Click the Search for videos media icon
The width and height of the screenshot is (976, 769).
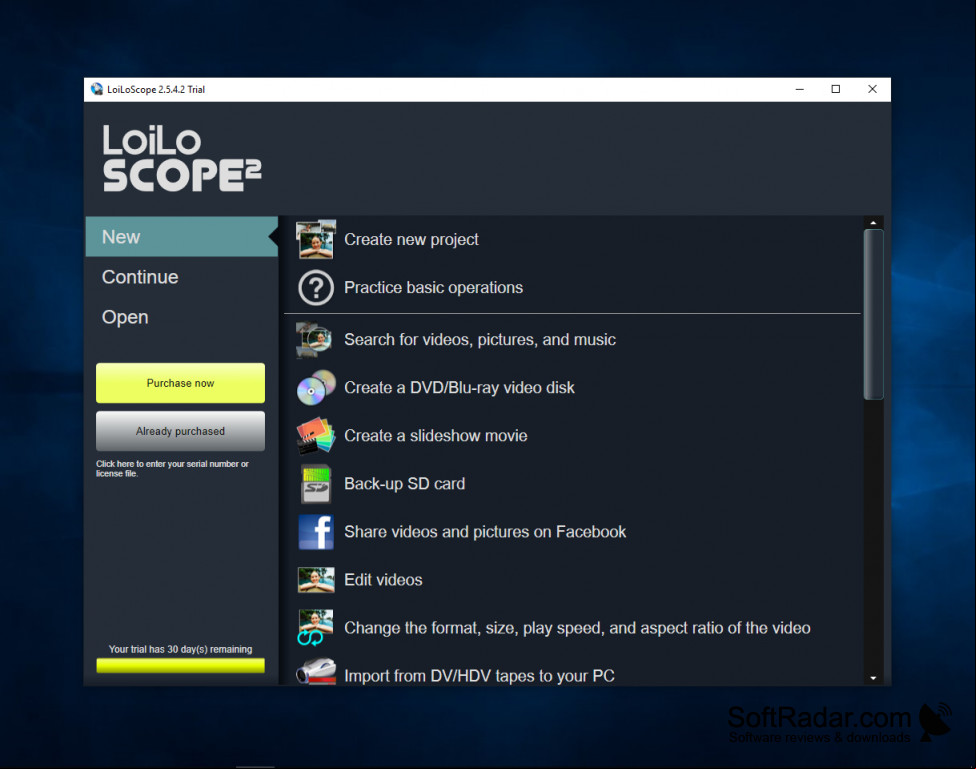coord(314,339)
